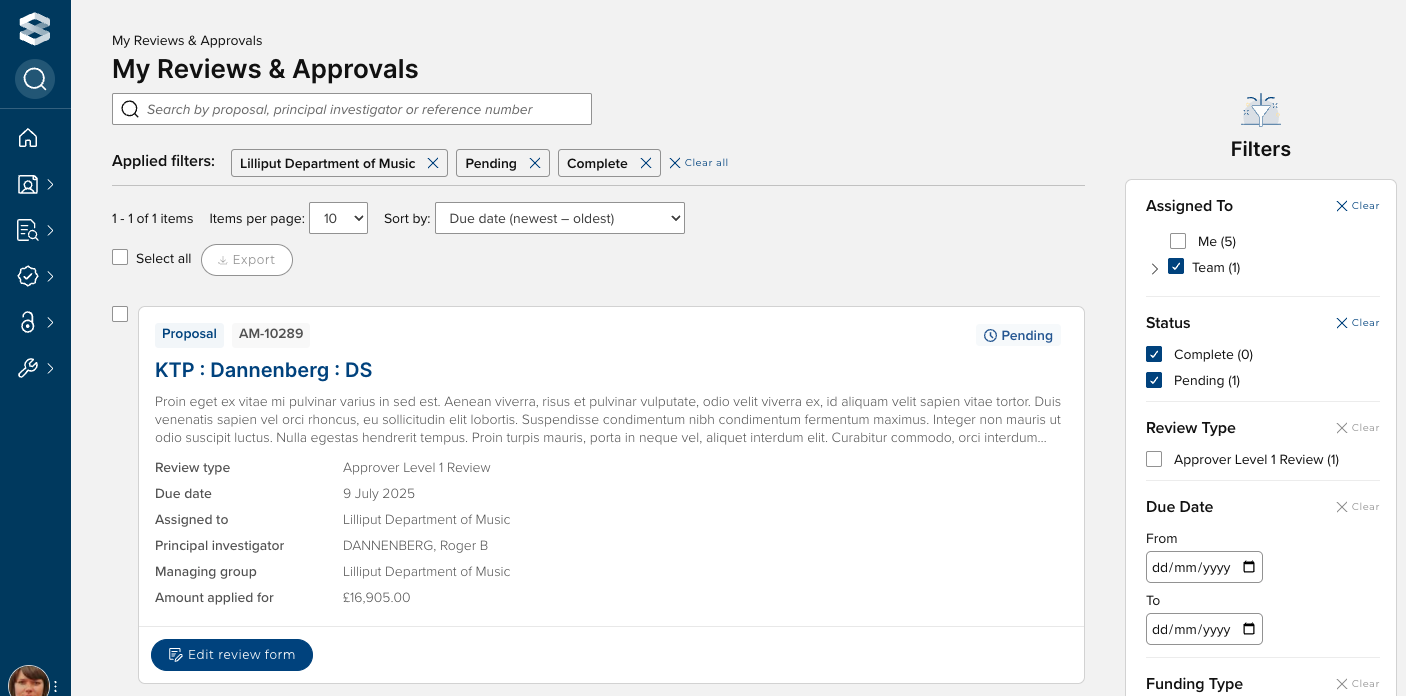Remove the Pending applied filter chip
This screenshot has width=1406, height=696.
coord(535,163)
